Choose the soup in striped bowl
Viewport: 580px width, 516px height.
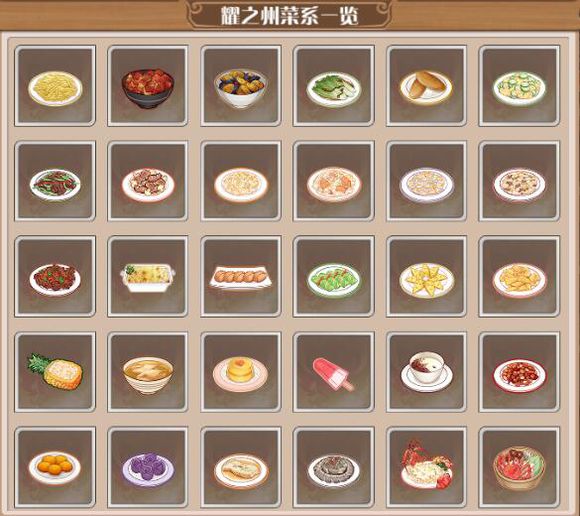[148, 372]
